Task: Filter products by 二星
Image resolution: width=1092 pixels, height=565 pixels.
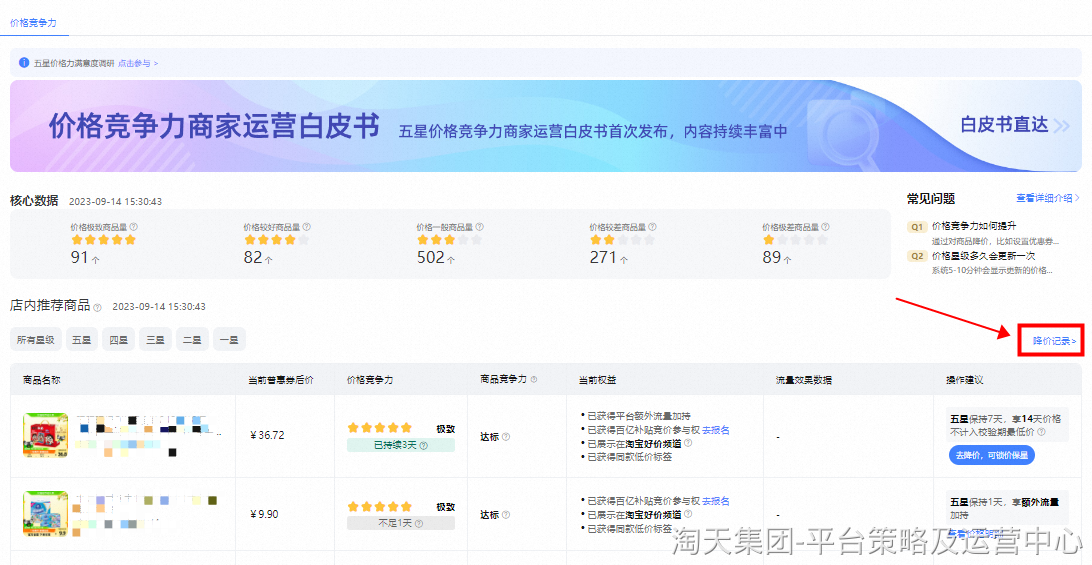Action: click(192, 340)
